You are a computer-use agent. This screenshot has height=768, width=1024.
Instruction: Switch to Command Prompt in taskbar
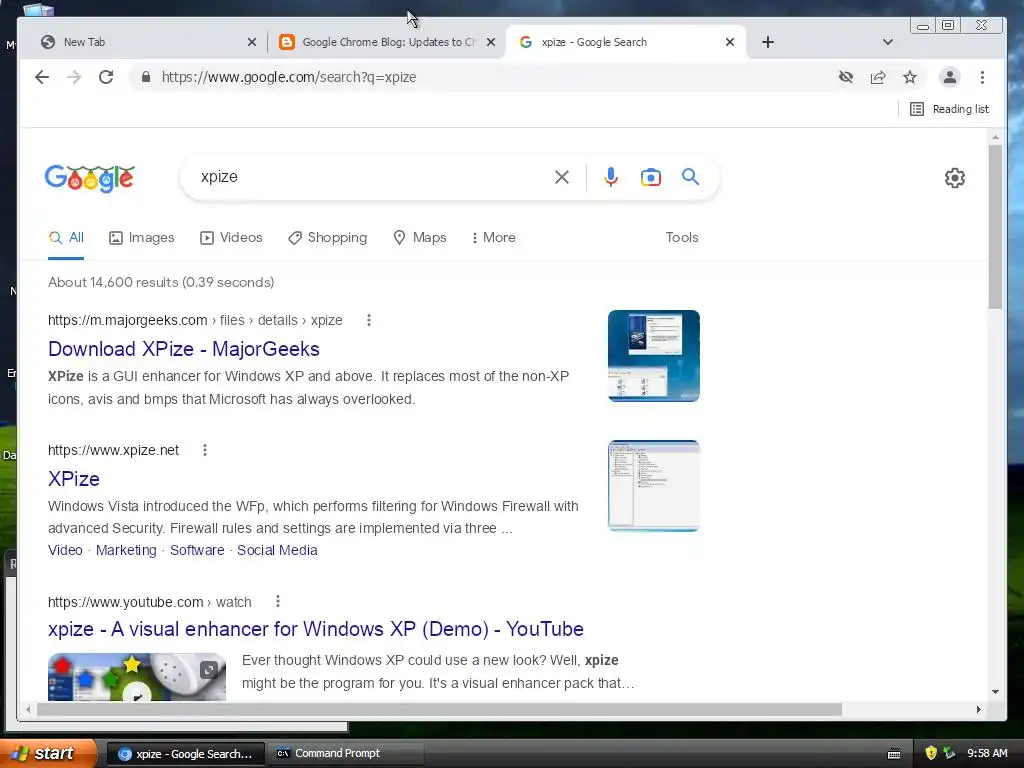point(346,754)
